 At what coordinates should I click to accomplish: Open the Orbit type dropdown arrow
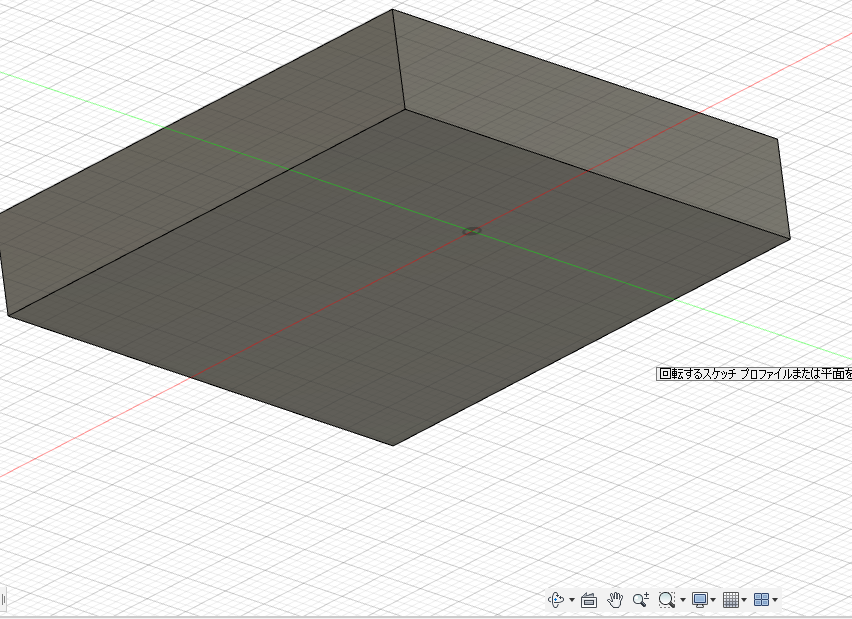[572, 601]
